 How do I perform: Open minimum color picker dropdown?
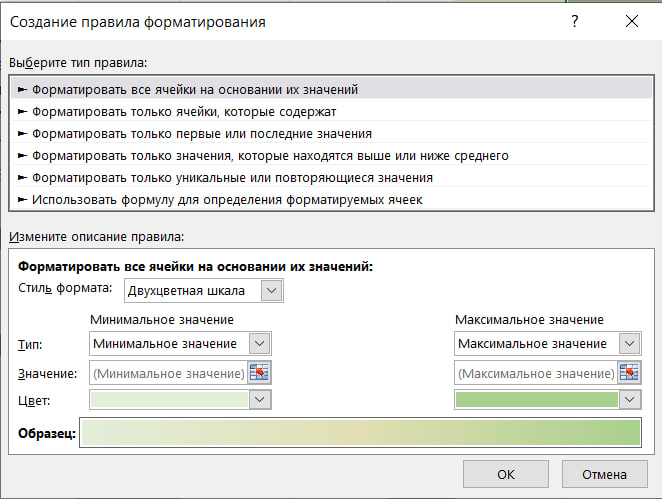tap(260, 399)
